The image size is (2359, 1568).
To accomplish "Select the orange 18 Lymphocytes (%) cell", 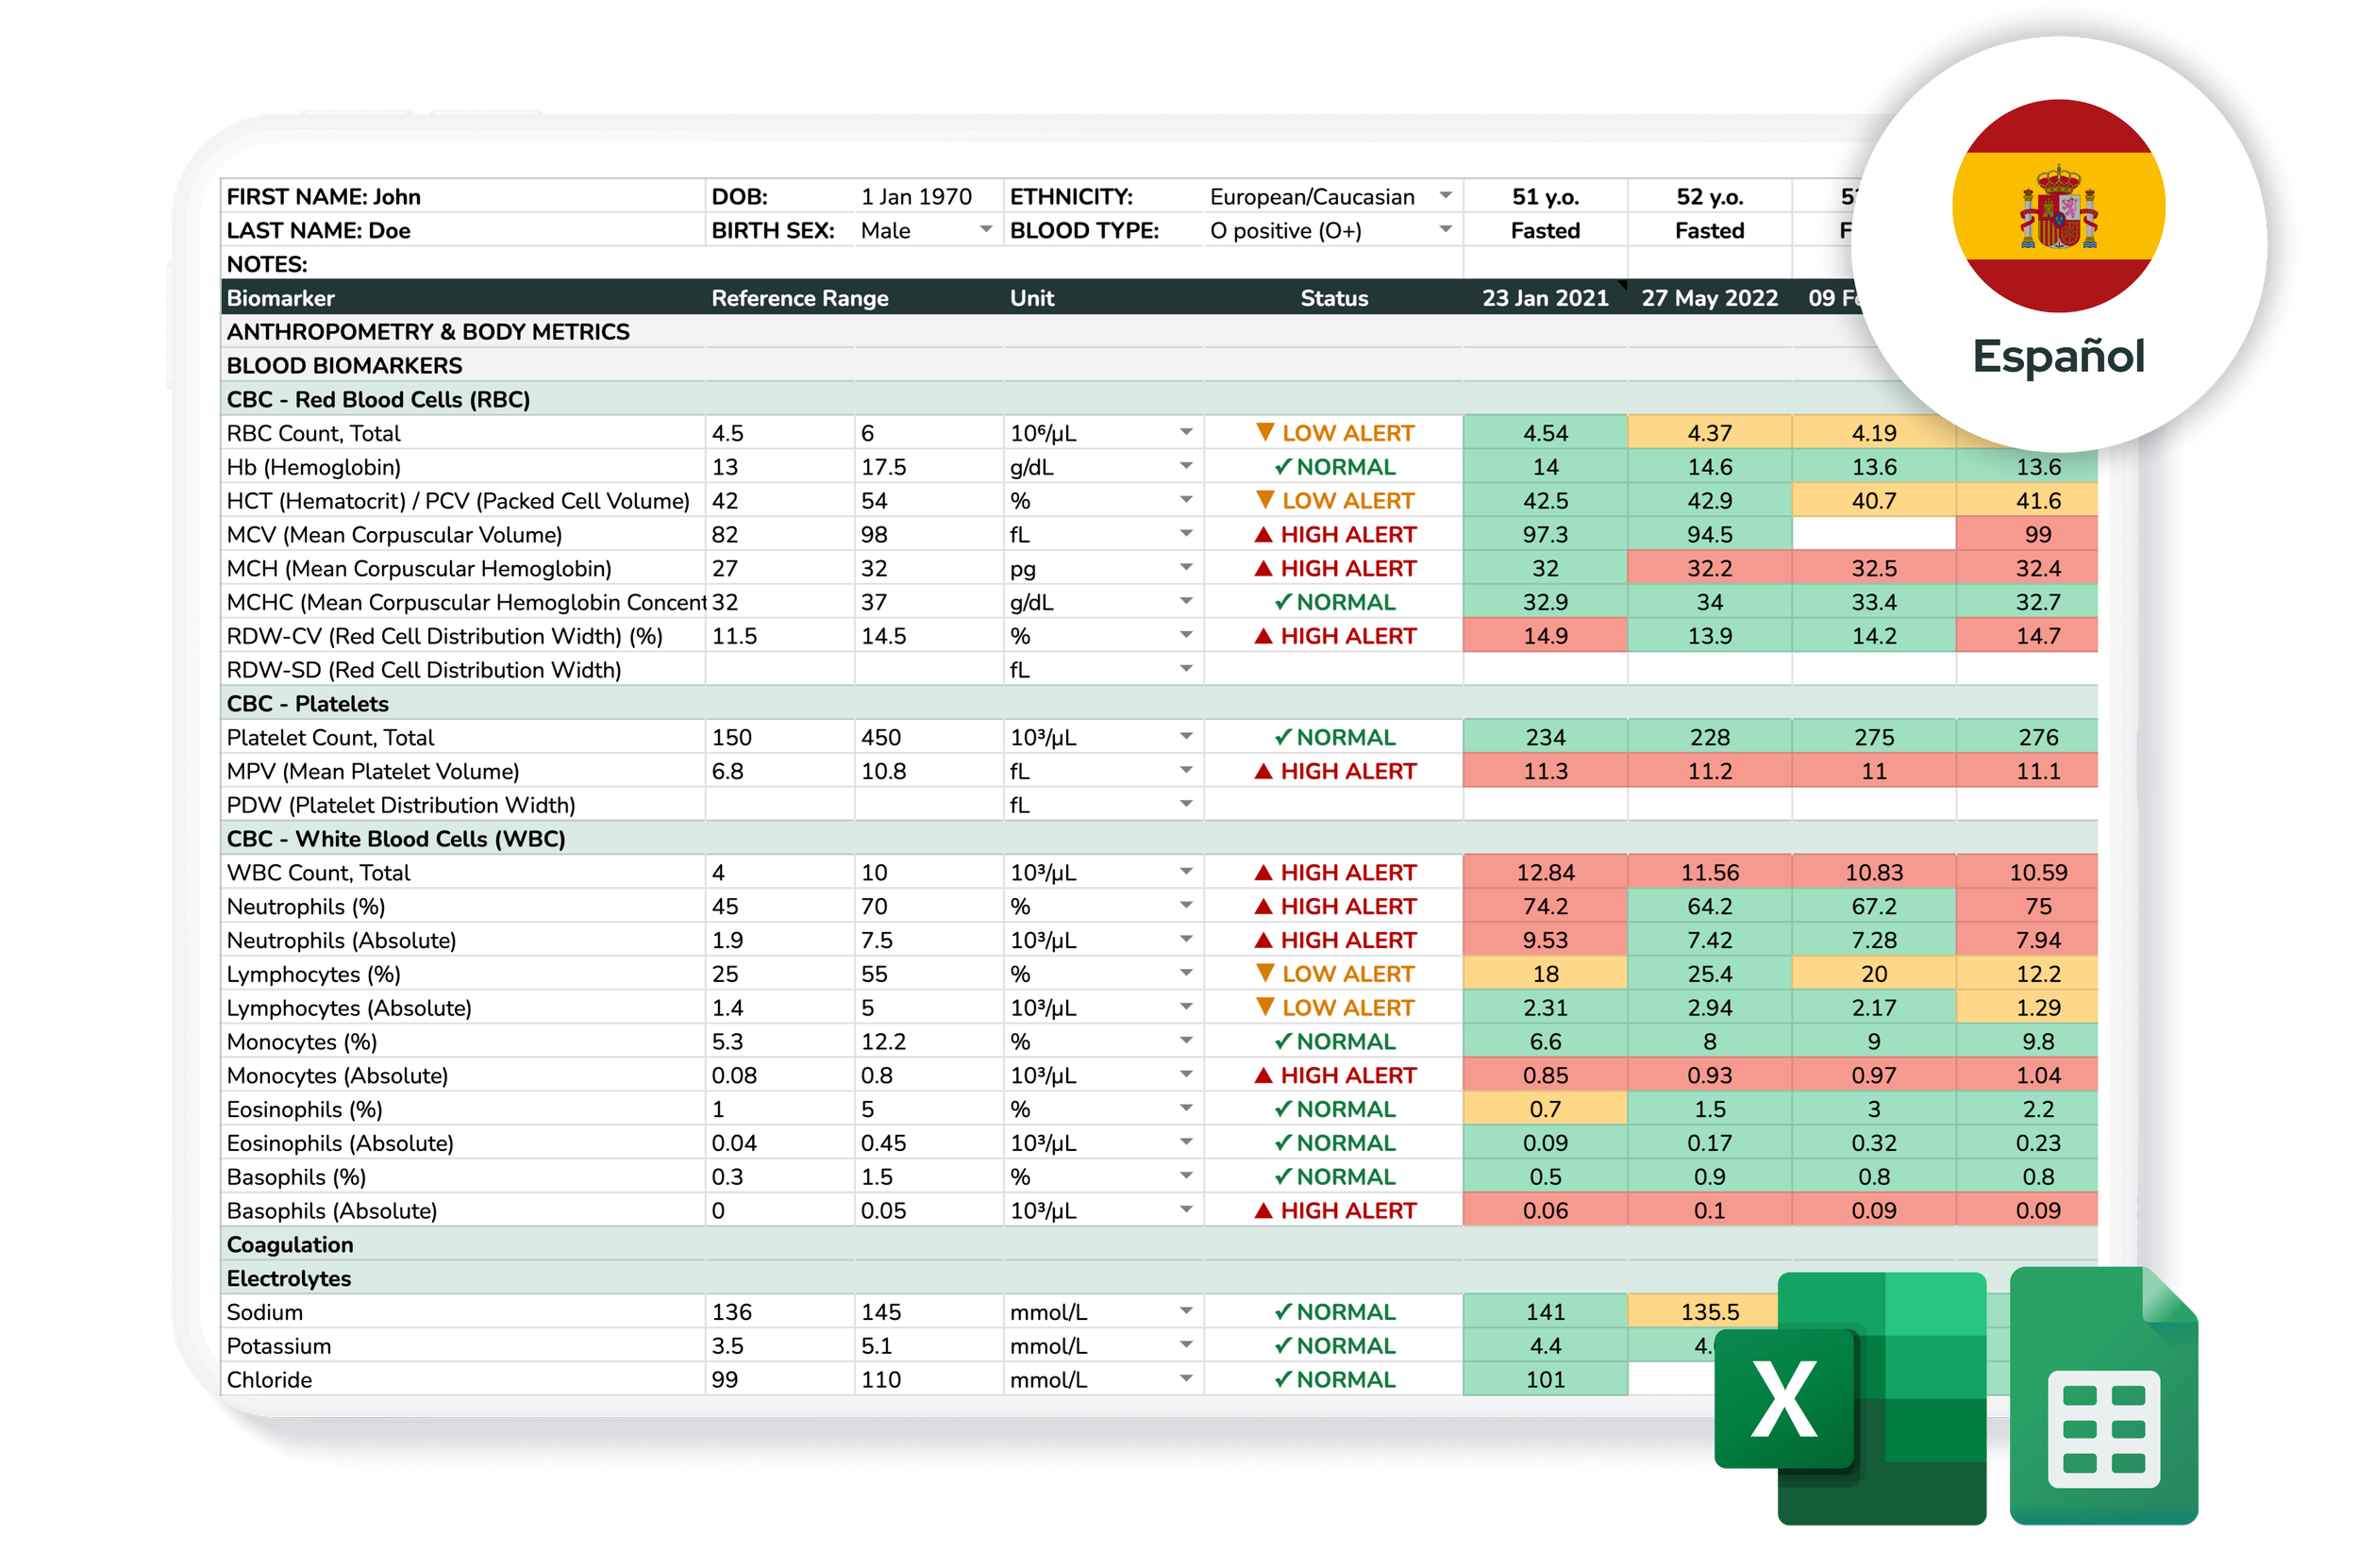I will tap(1545, 973).
